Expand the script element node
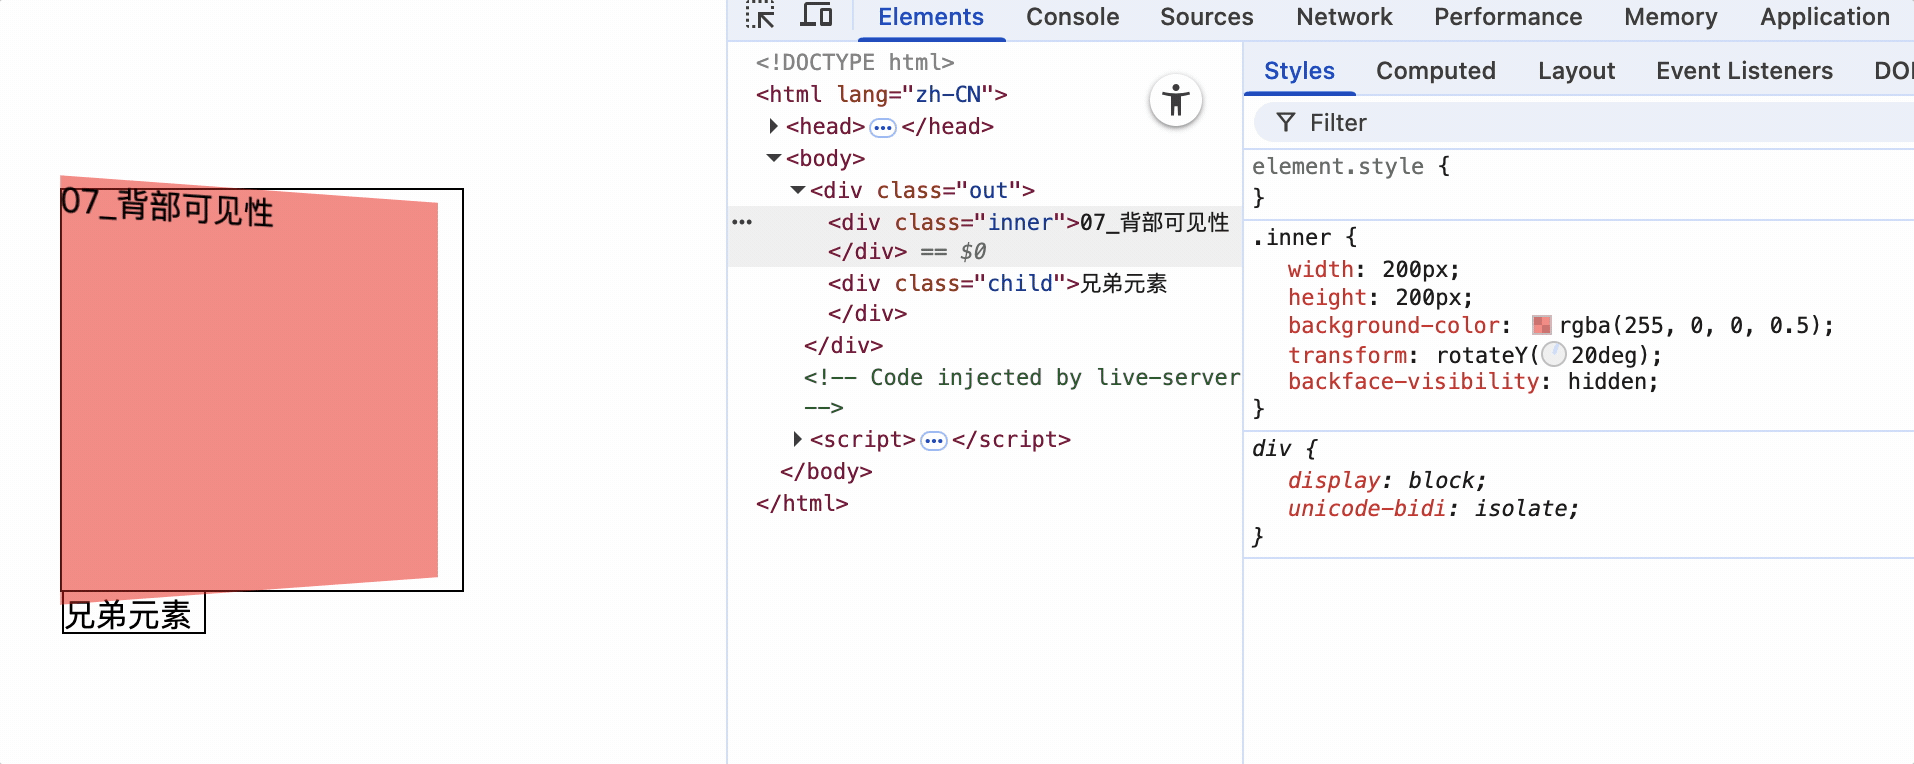Viewport: 1914px width, 764px height. pyautogui.click(x=797, y=439)
